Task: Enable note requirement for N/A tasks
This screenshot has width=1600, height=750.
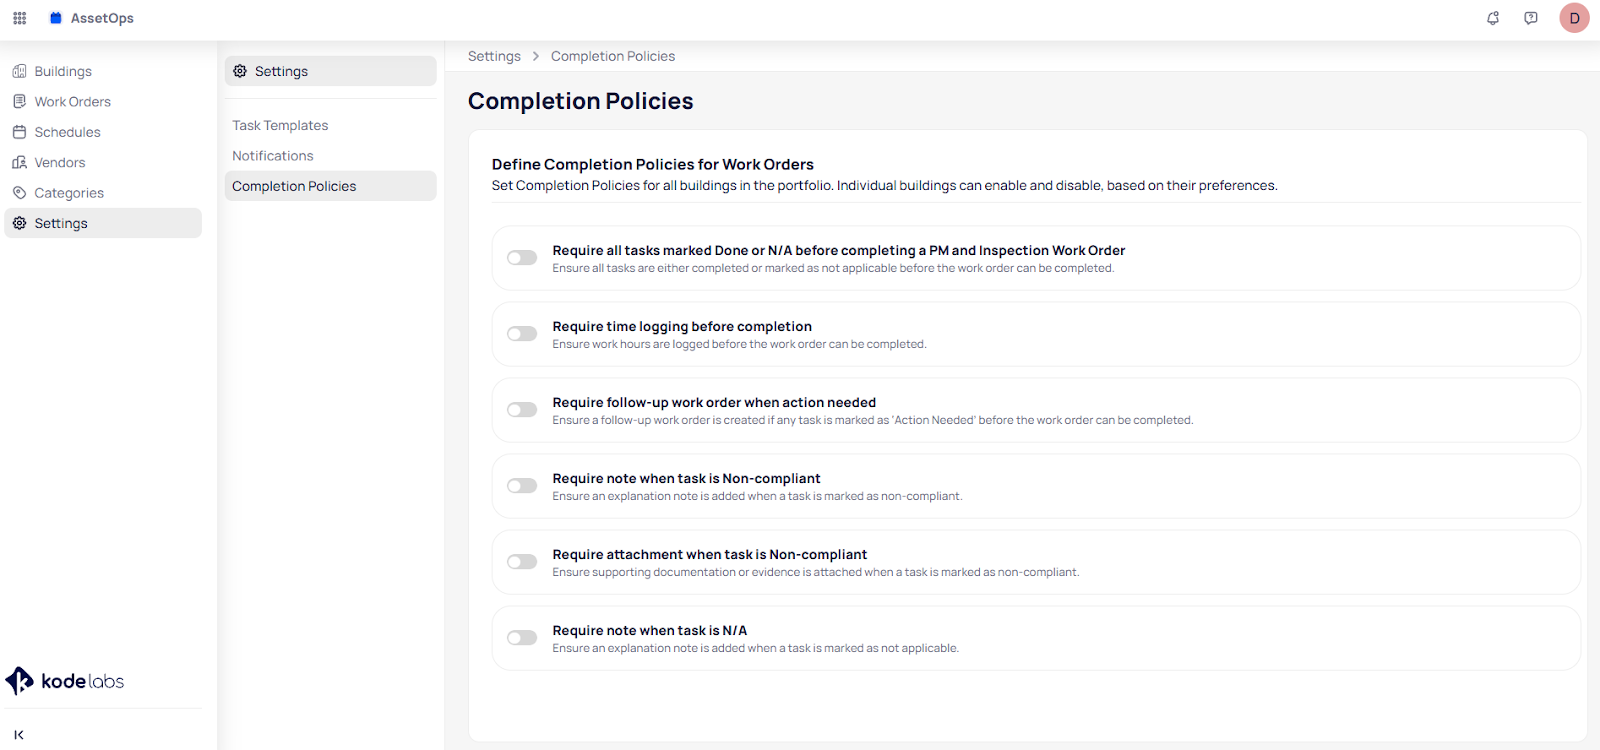Action: 522,638
